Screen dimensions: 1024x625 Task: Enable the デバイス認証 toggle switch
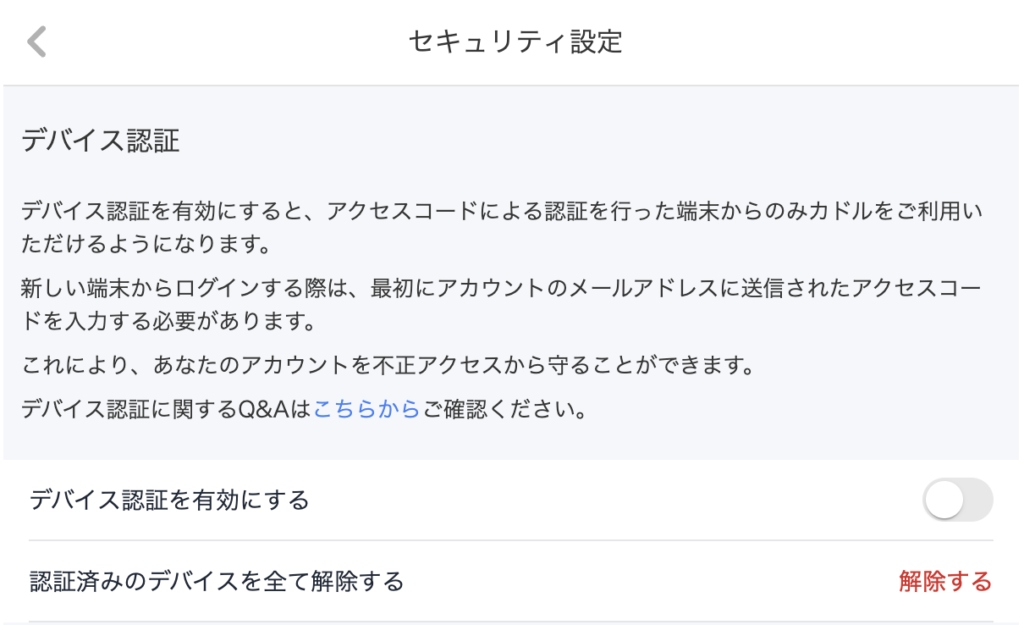(957, 501)
